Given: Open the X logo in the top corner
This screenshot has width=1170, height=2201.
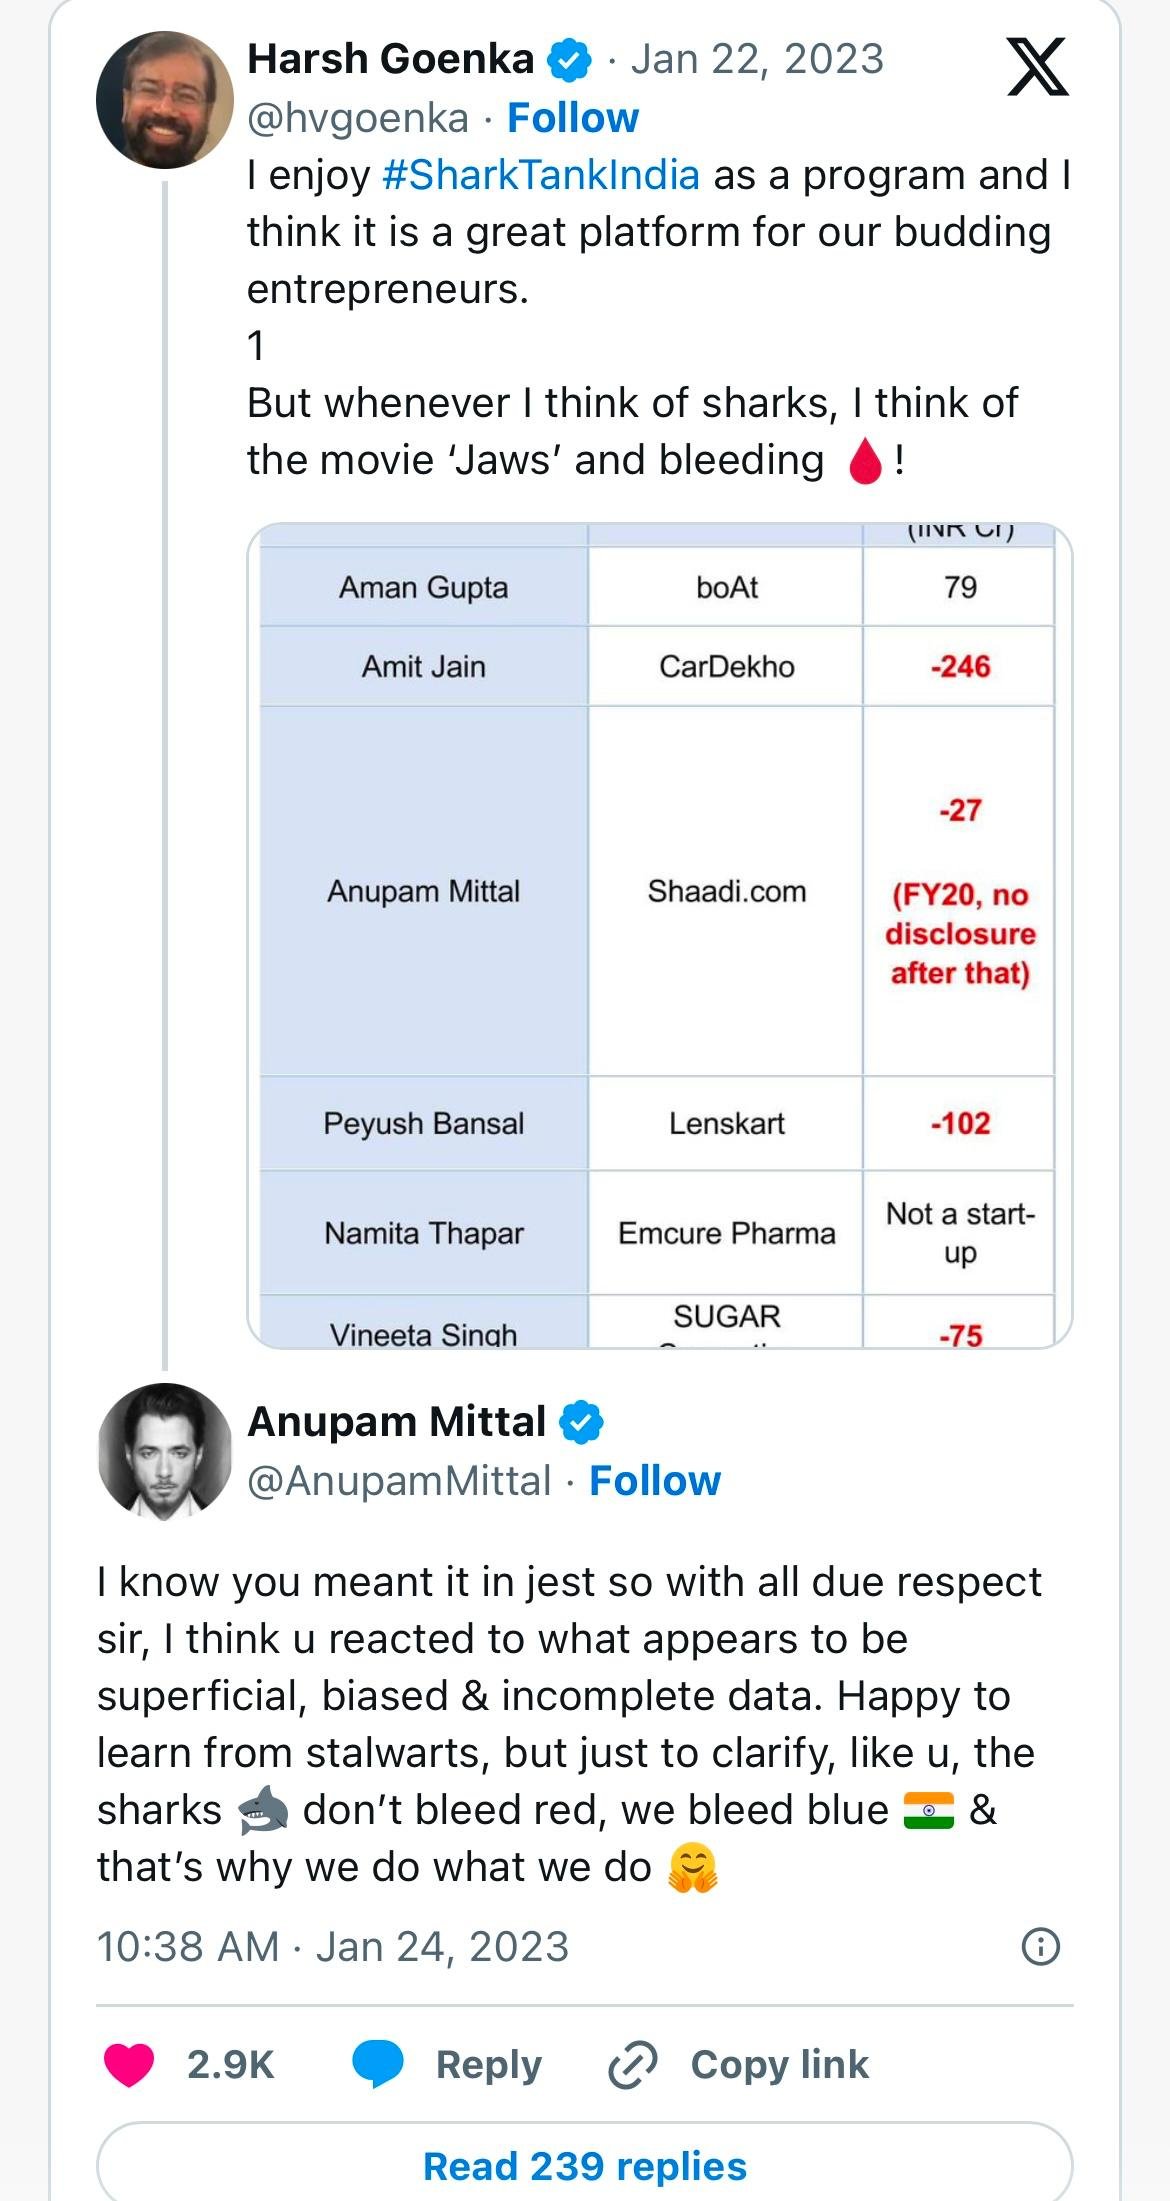Looking at the screenshot, I should [1037, 66].
